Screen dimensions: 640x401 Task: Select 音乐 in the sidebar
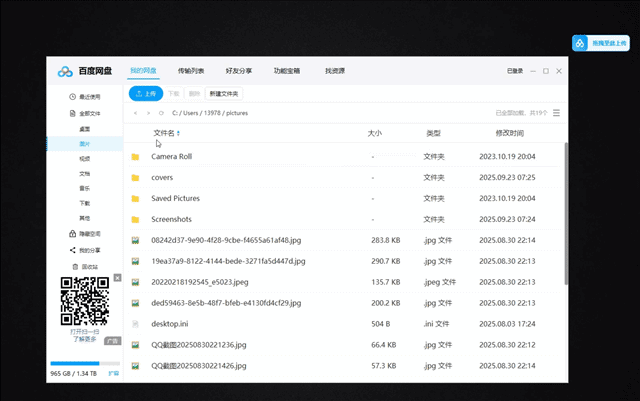[x=84, y=188]
